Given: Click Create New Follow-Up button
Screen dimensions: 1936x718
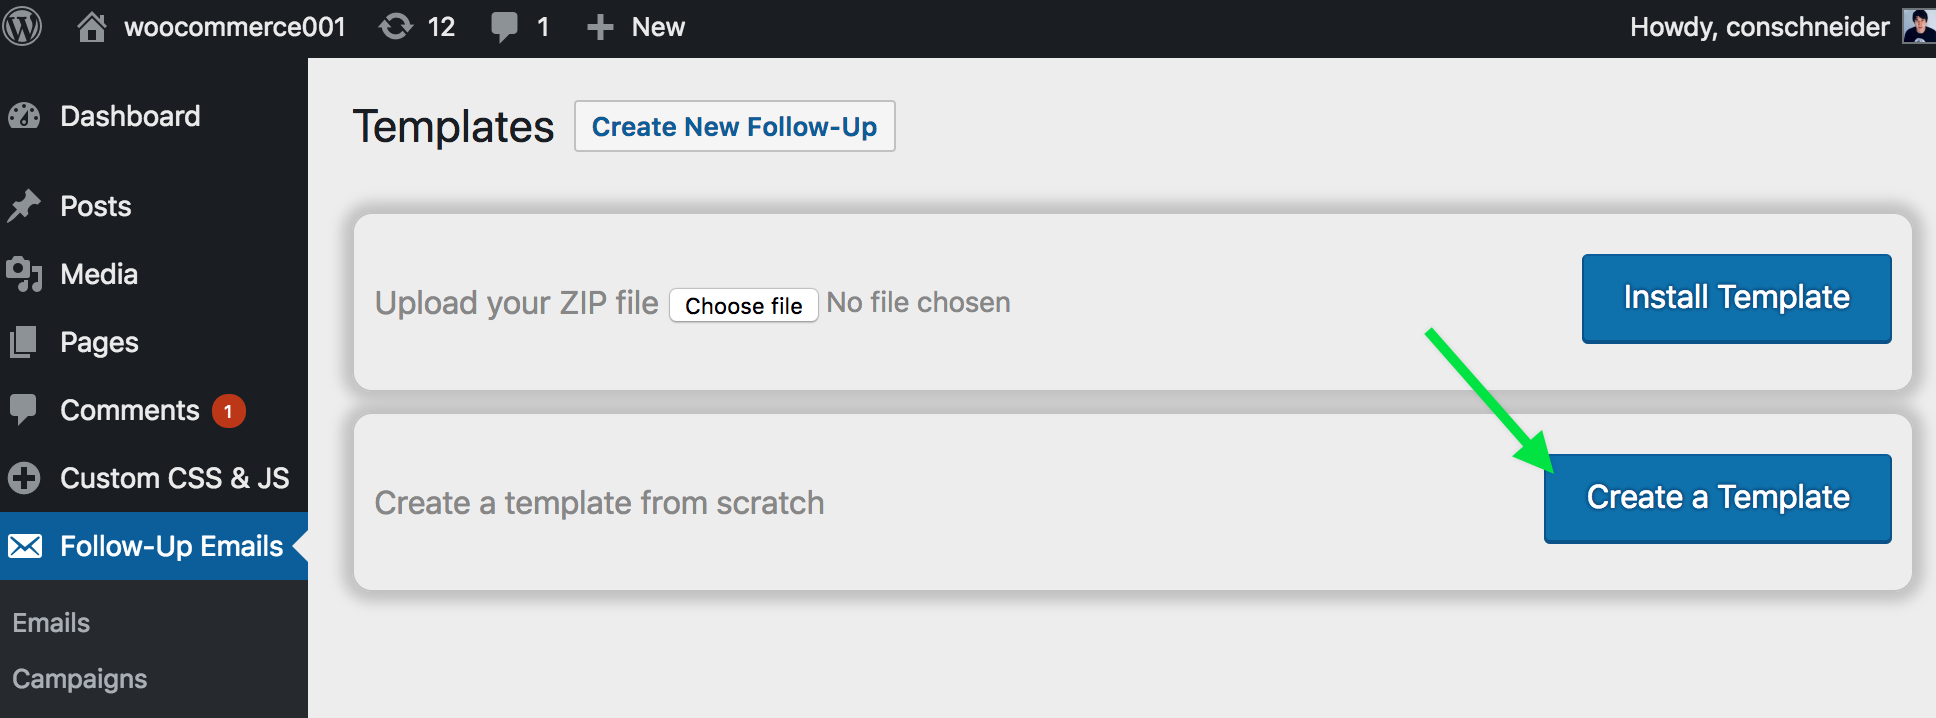Looking at the screenshot, I should coord(735,126).
